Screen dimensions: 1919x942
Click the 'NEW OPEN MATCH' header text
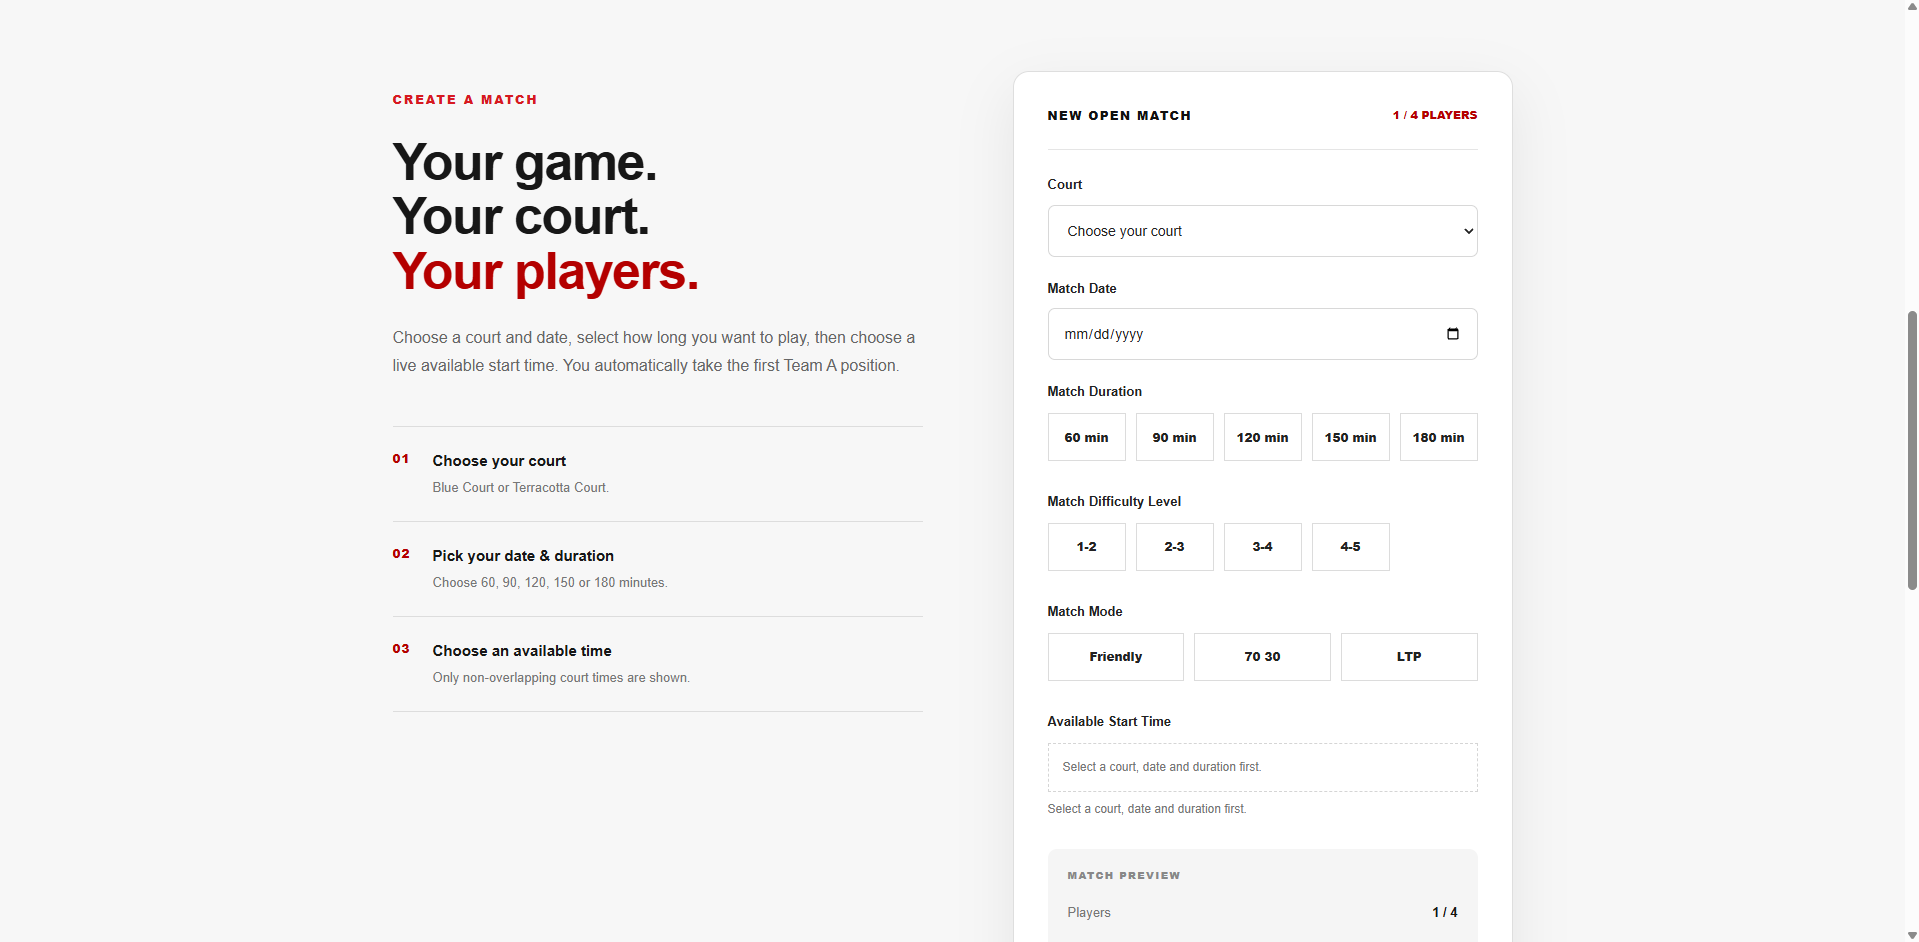tap(1119, 116)
